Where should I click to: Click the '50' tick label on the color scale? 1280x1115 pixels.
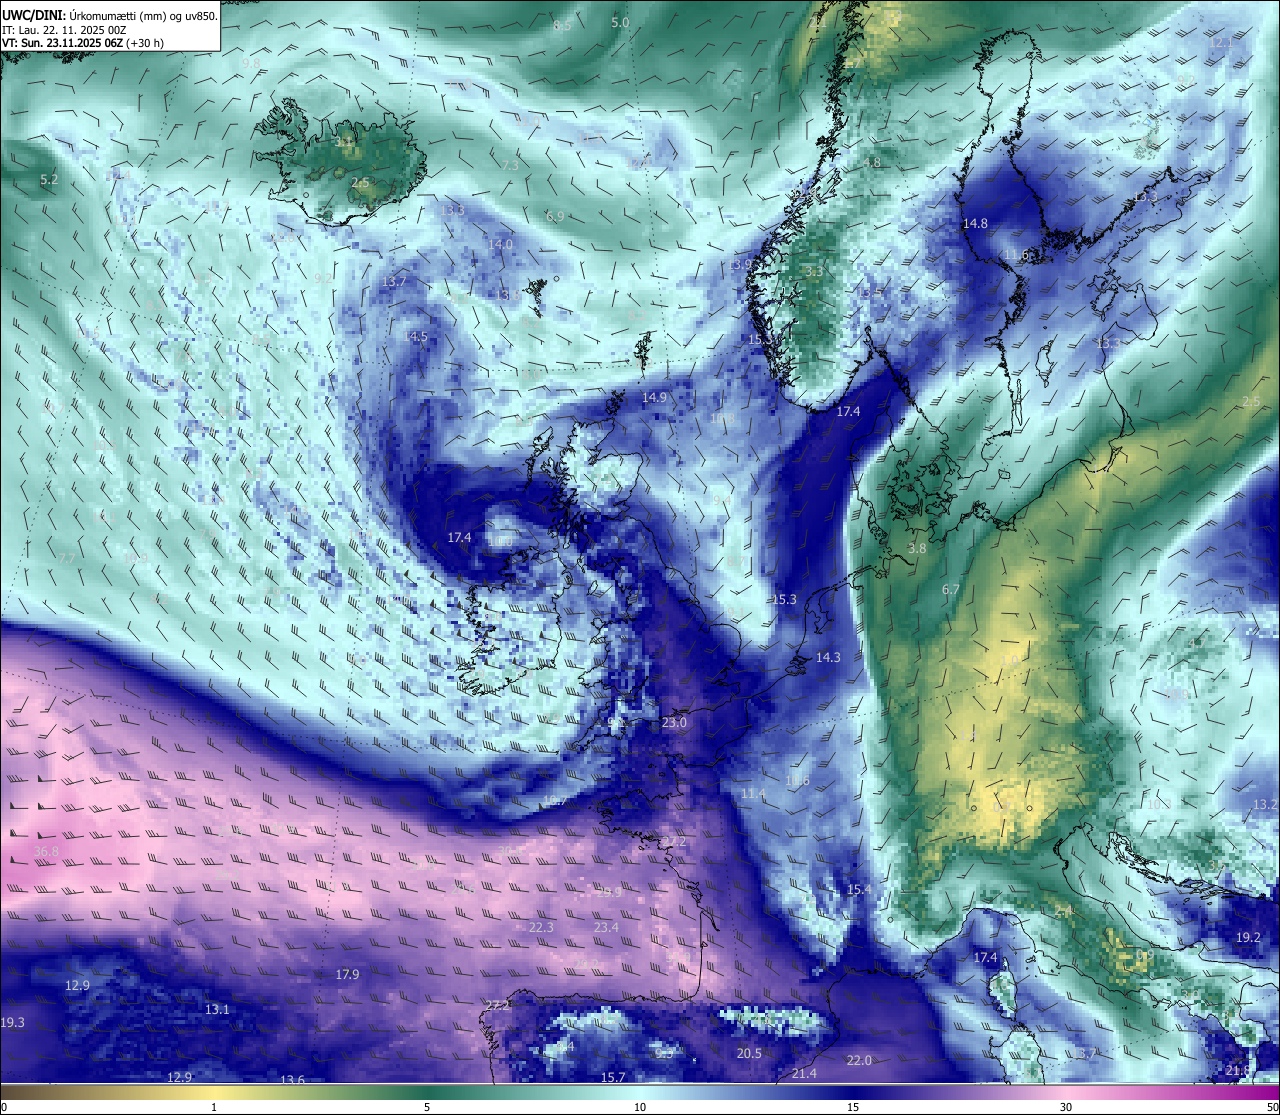(1271, 1107)
